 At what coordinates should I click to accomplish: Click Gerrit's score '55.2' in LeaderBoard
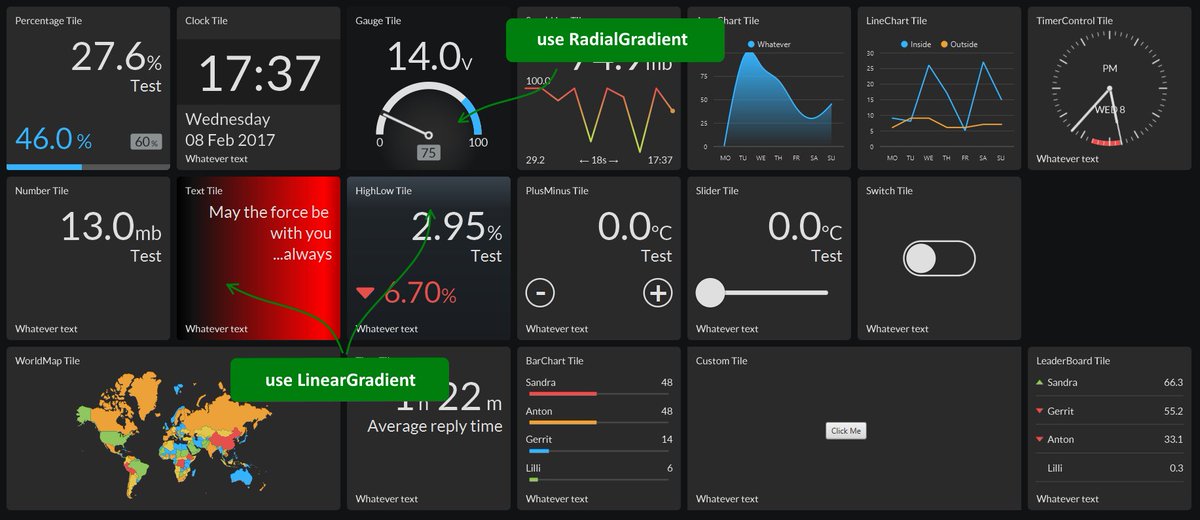pos(1173,411)
